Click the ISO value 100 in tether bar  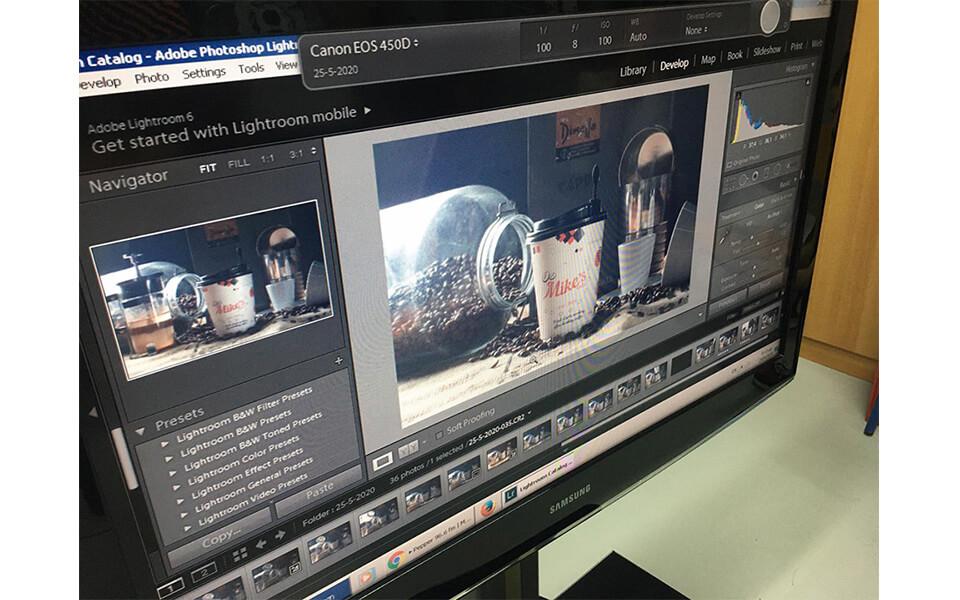click(x=605, y=40)
